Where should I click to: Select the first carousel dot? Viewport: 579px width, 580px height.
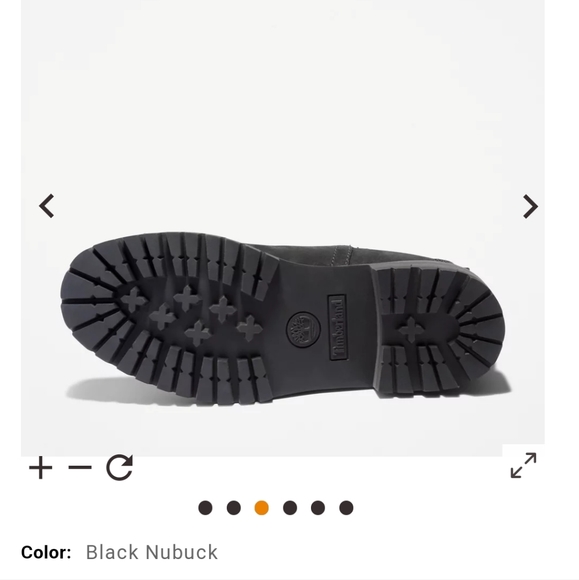[205, 508]
